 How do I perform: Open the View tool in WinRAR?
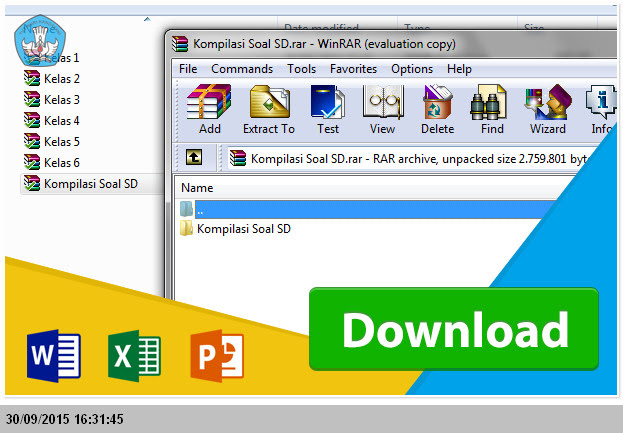point(383,102)
